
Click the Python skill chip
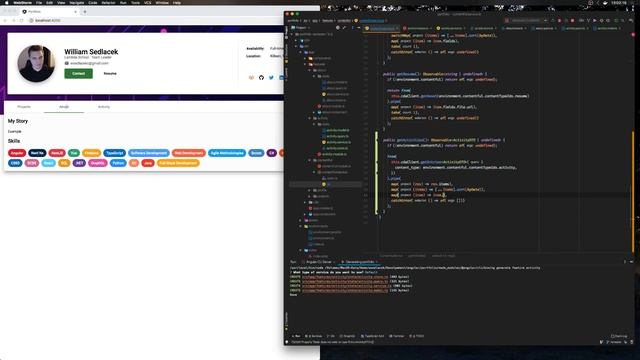coord(118,163)
